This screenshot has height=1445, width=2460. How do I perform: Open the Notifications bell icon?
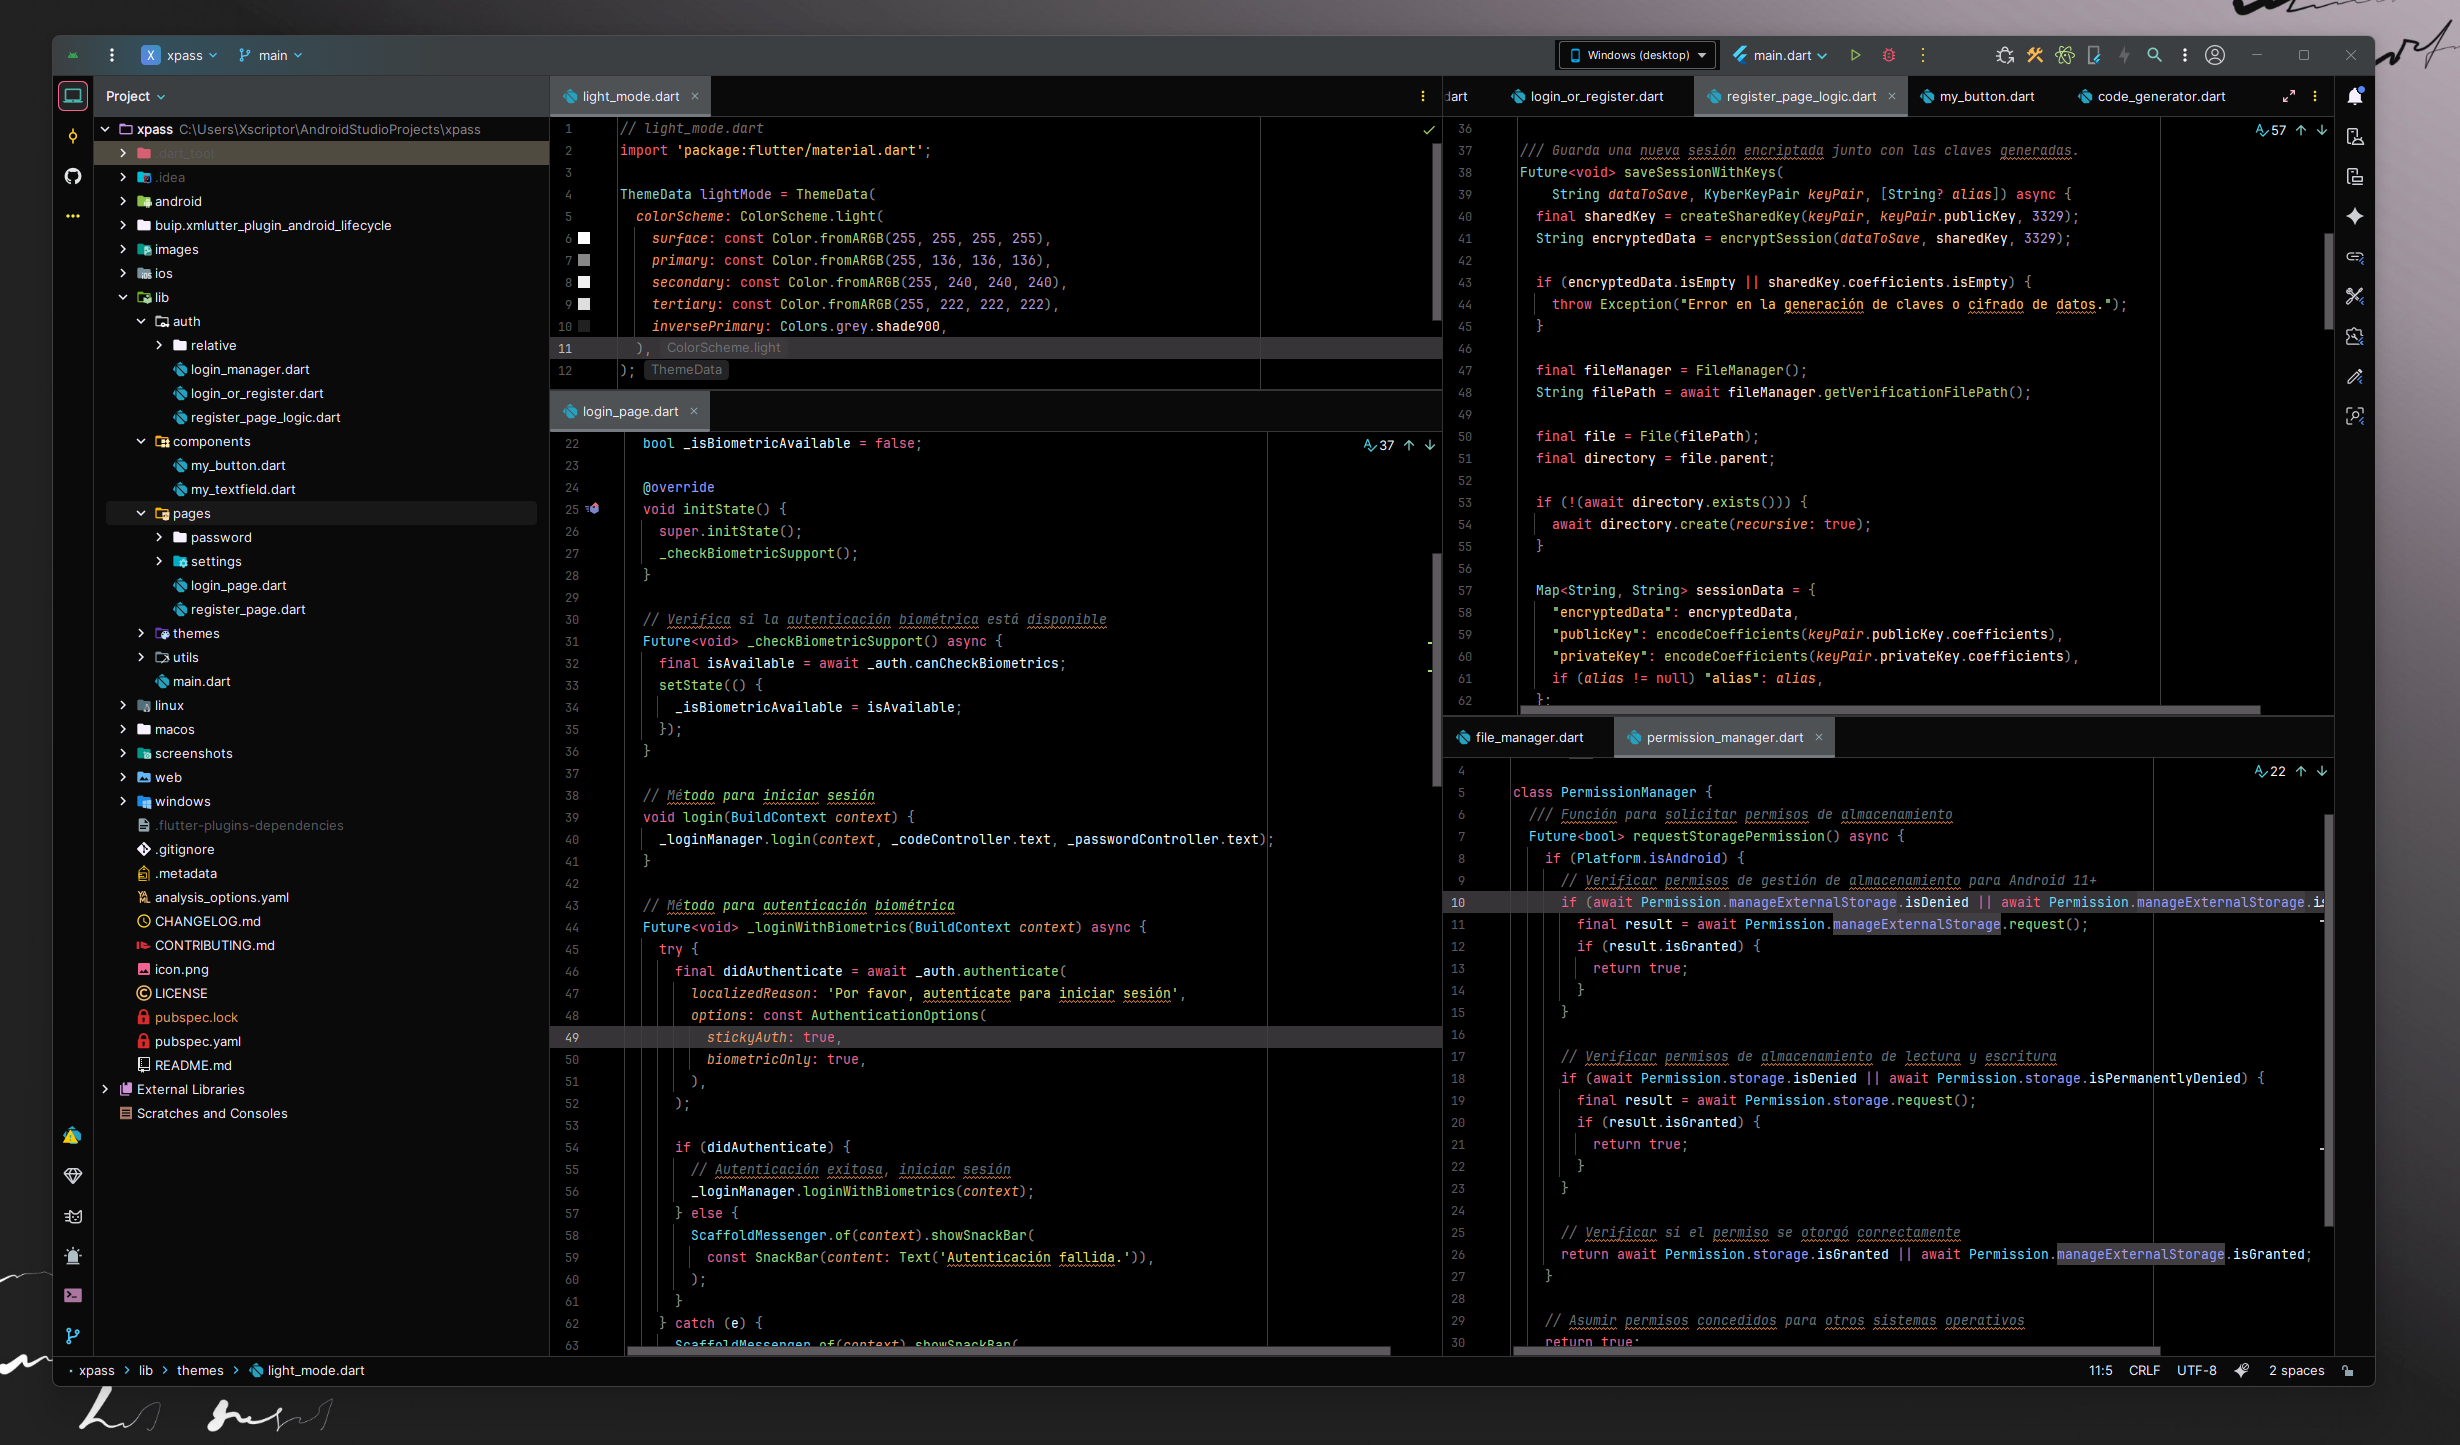tap(2355, 96)
